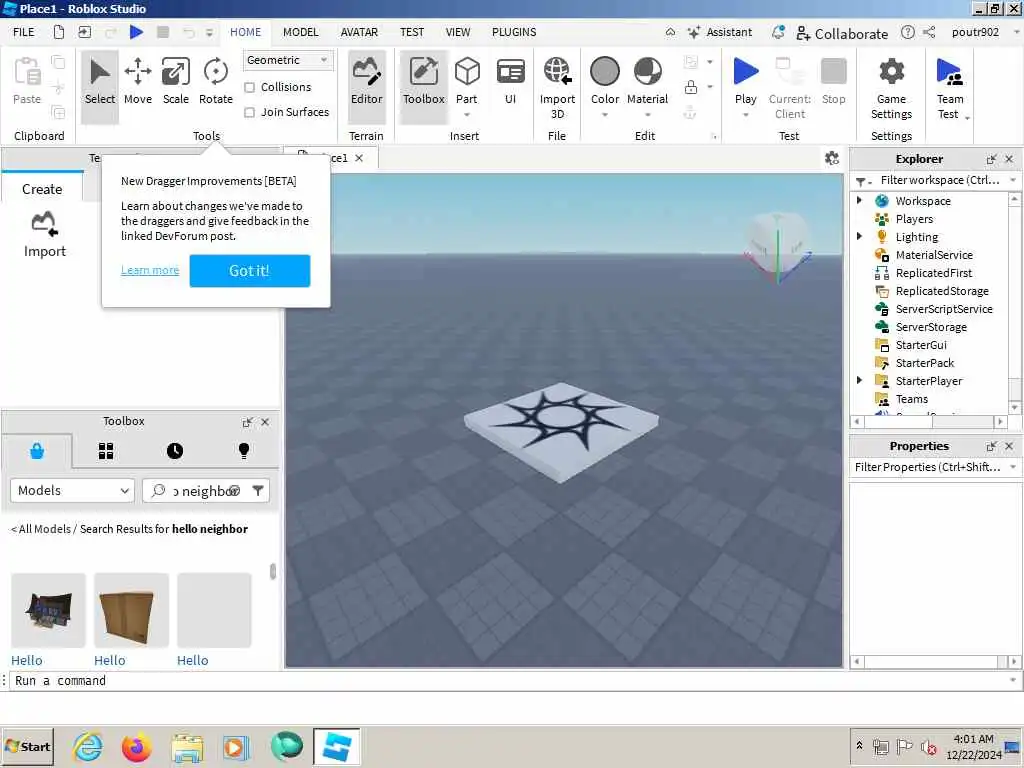This screenshot has width=1024, height=768.
Task: Open the Part type dropdown arrow
Action: (467, 115)
